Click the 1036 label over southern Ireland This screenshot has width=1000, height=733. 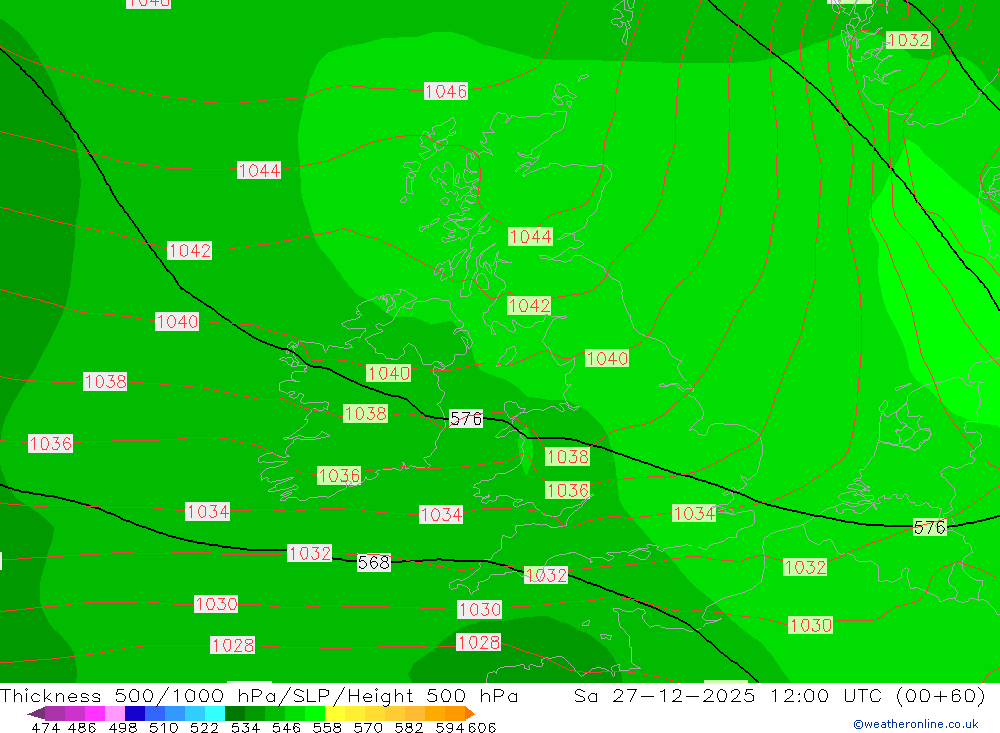click(339, 476)
